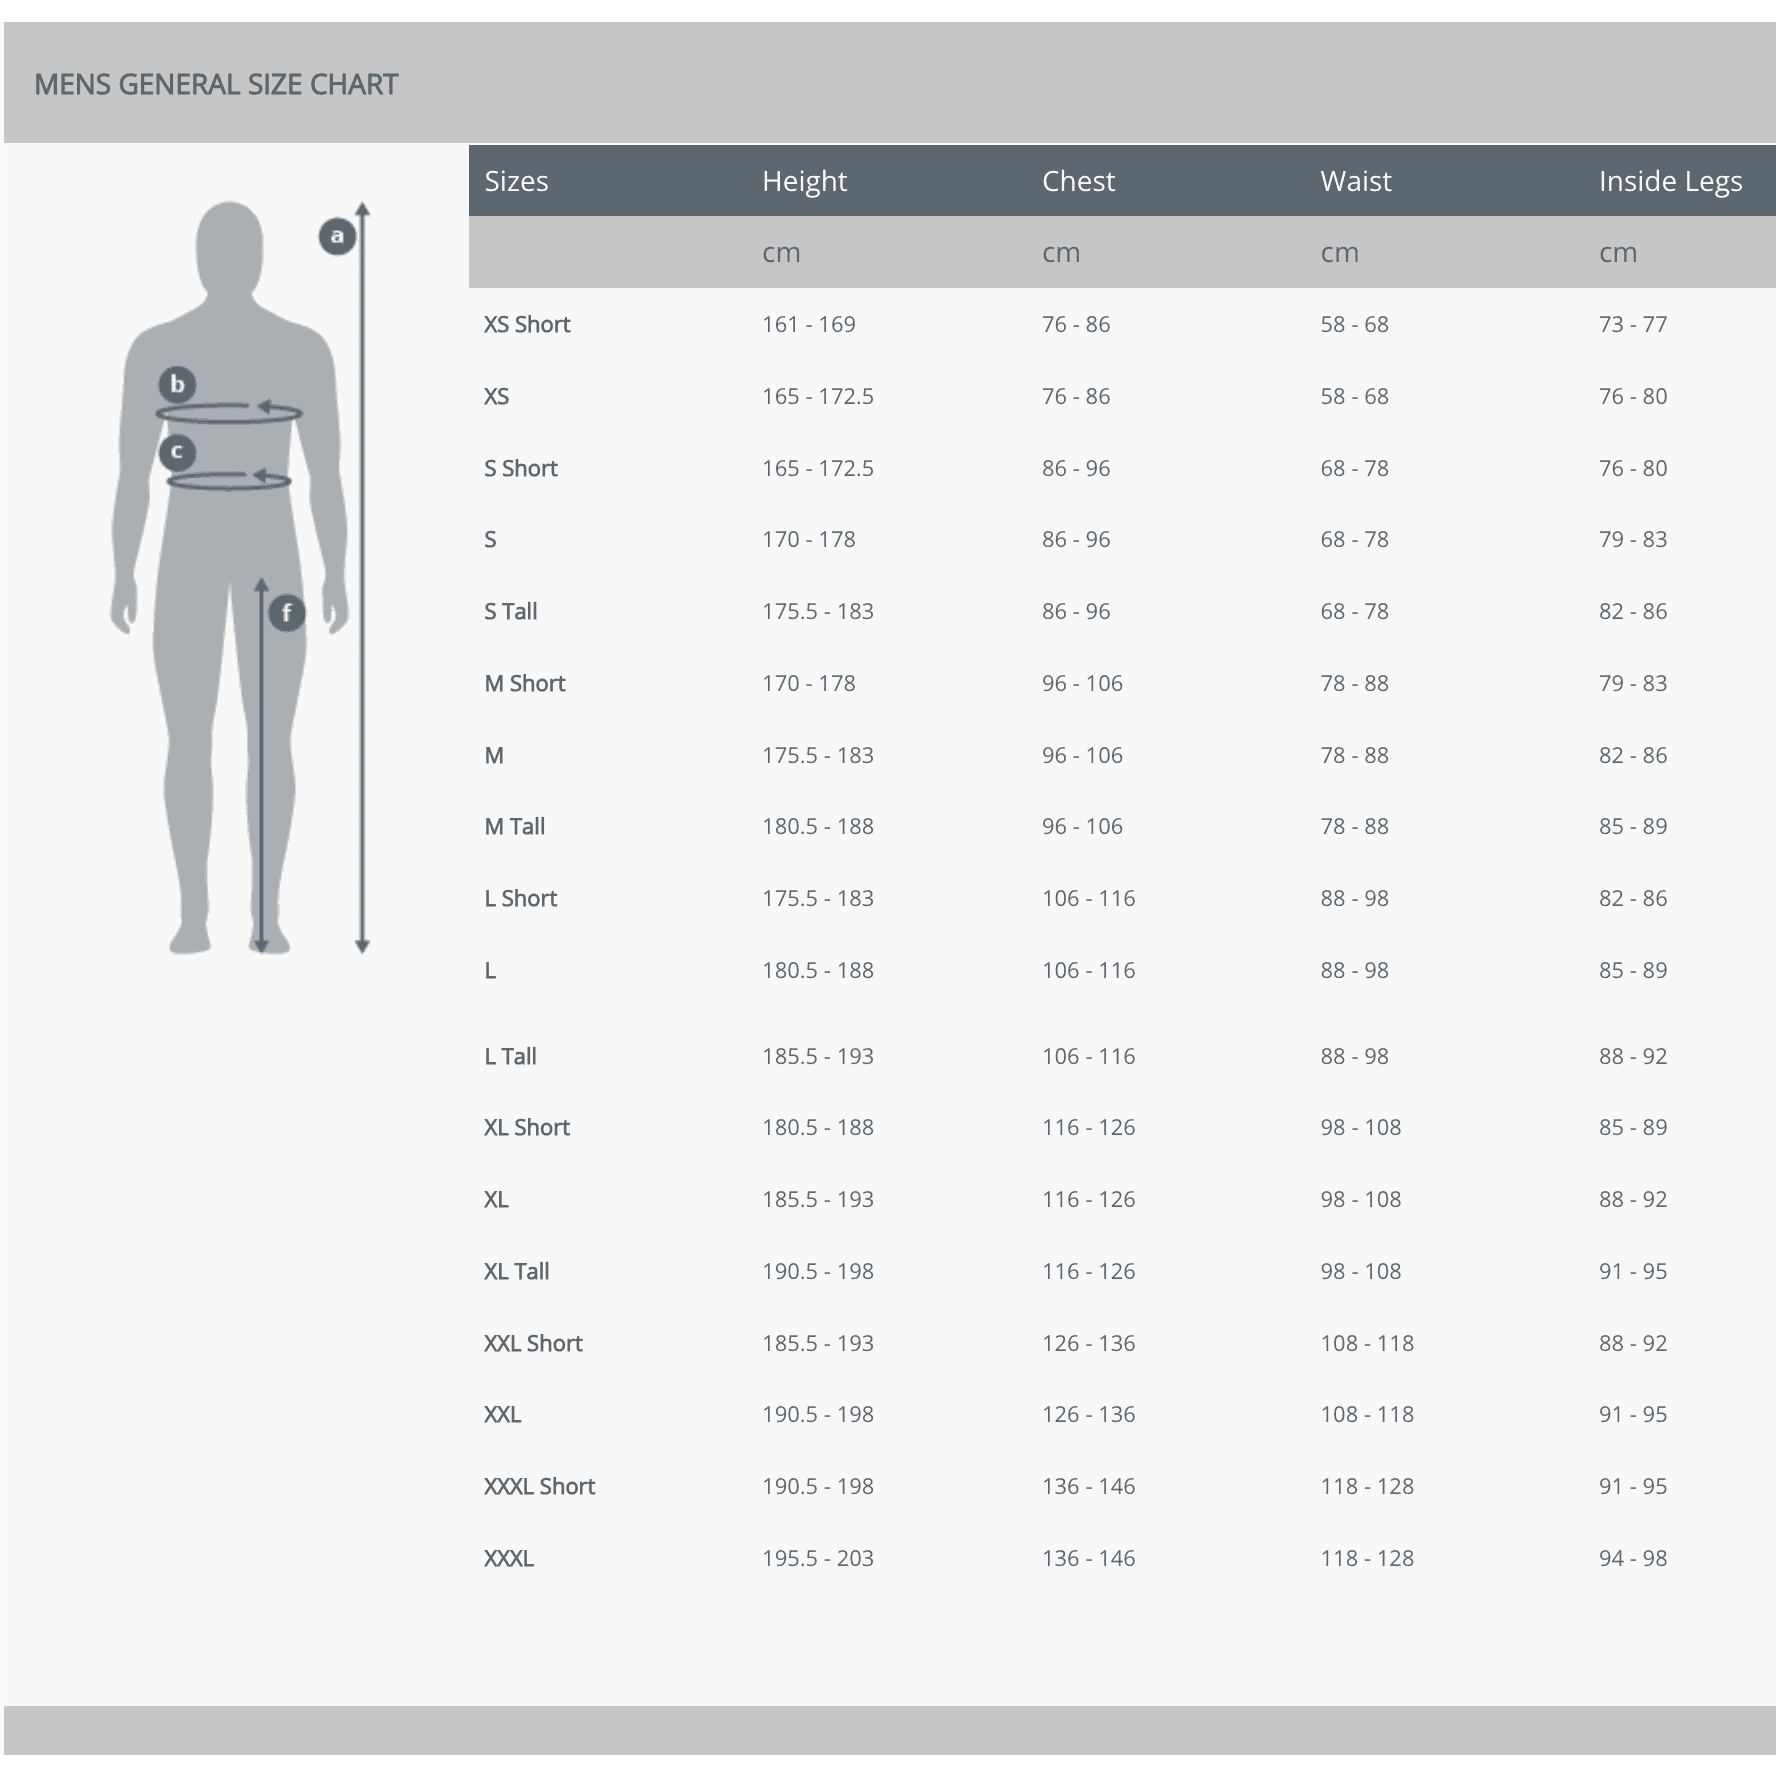Image resolution: width=1776 pixels, height=1776 pixels.
Task: Click the 'Chest' column header
Action: click(x=1078, y=181)
